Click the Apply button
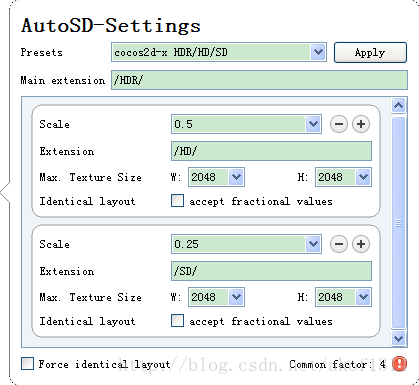 370,52
